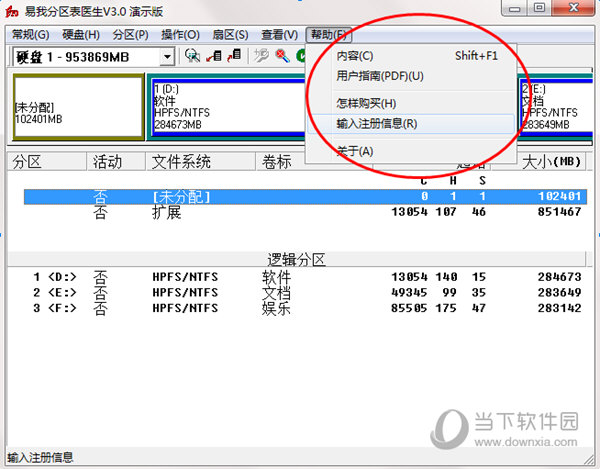The image size is (600, 469).
Task: Select 关于(A) in the help menu
Action: point(354,151)
